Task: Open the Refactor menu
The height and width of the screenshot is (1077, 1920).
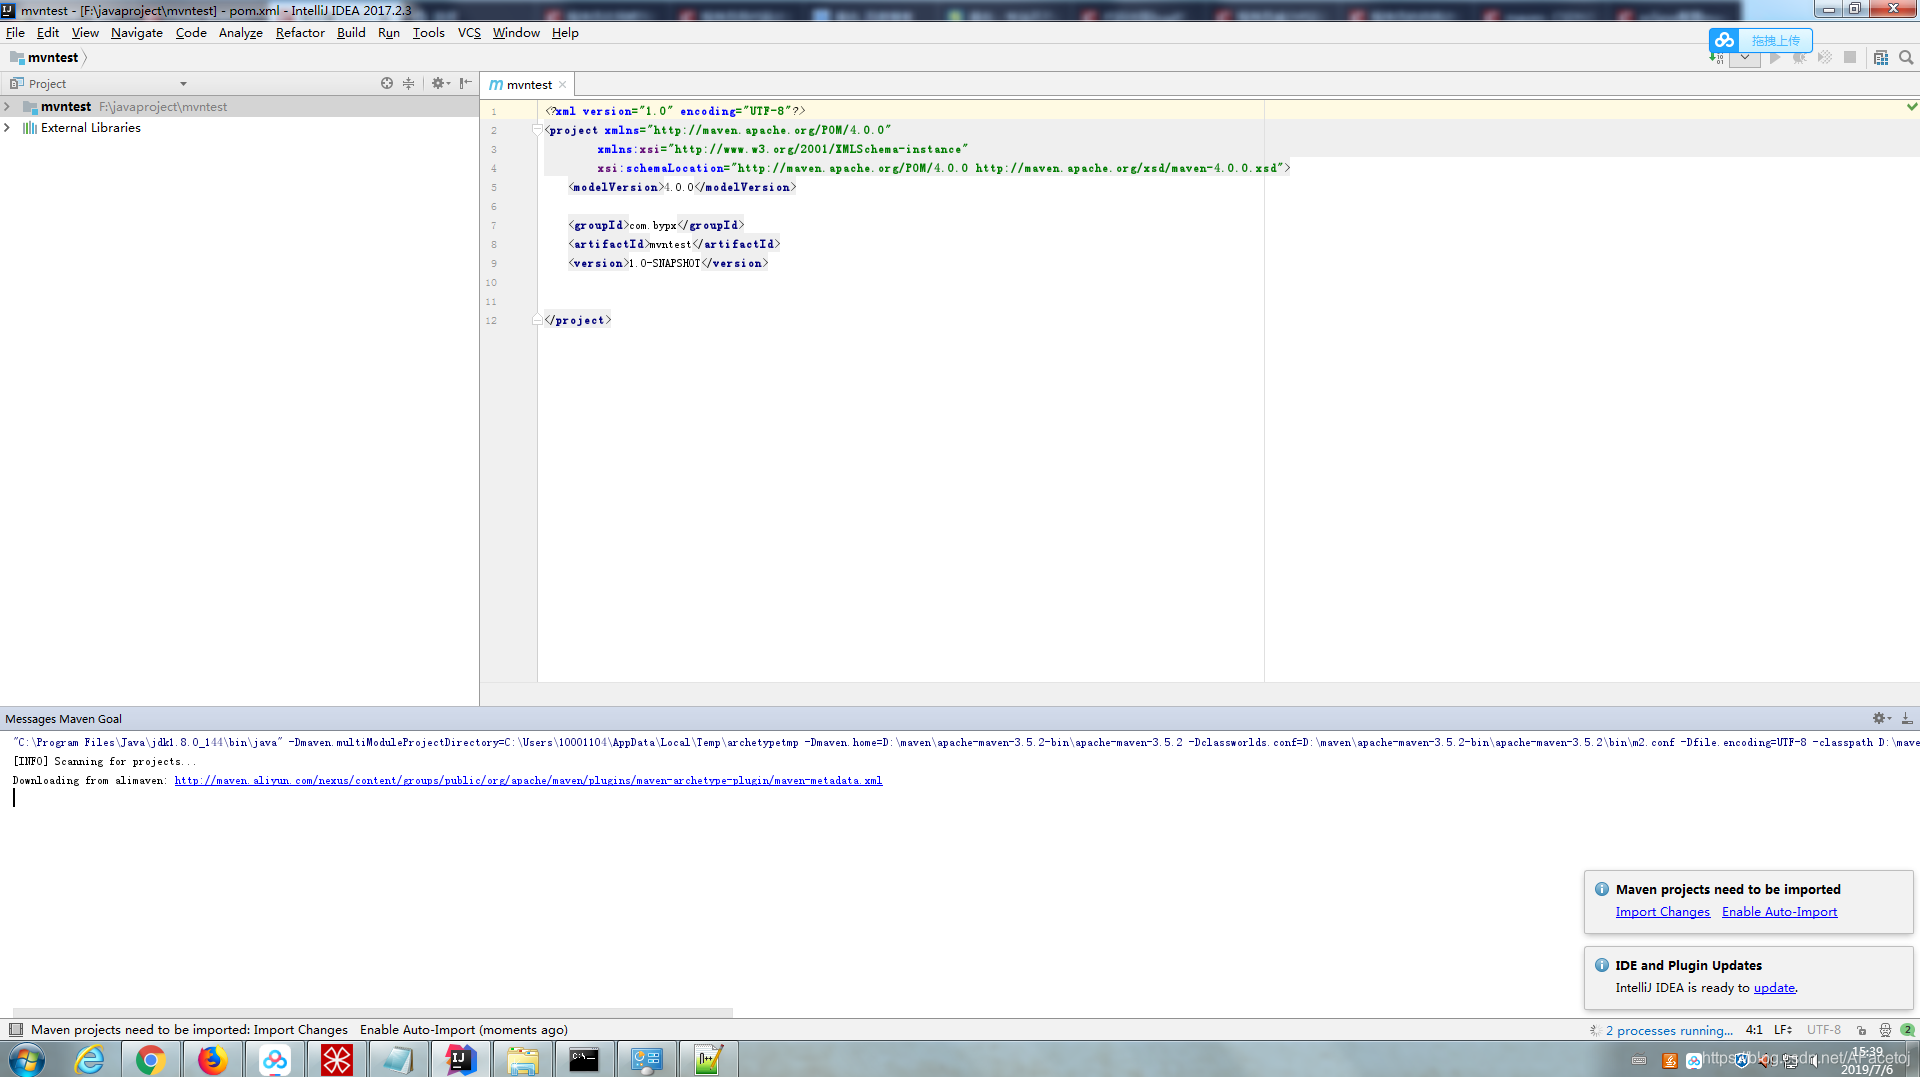Action: pyautogui.click(x=300, y=32)
